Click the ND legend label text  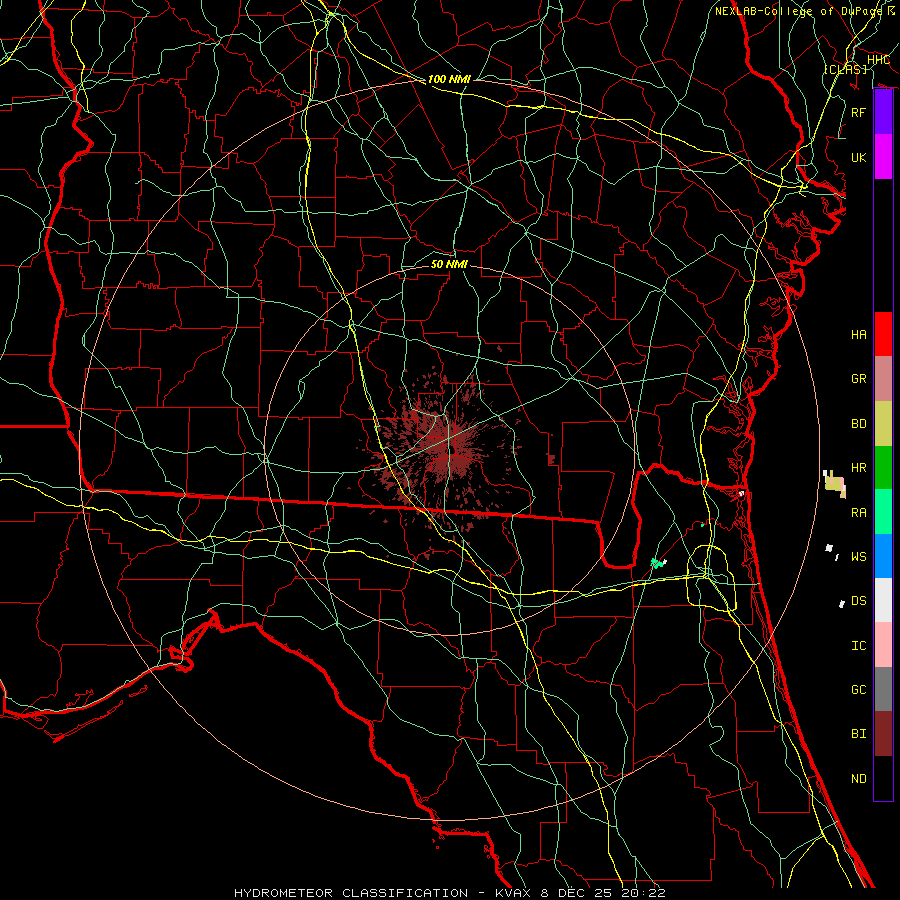point(859,779)
